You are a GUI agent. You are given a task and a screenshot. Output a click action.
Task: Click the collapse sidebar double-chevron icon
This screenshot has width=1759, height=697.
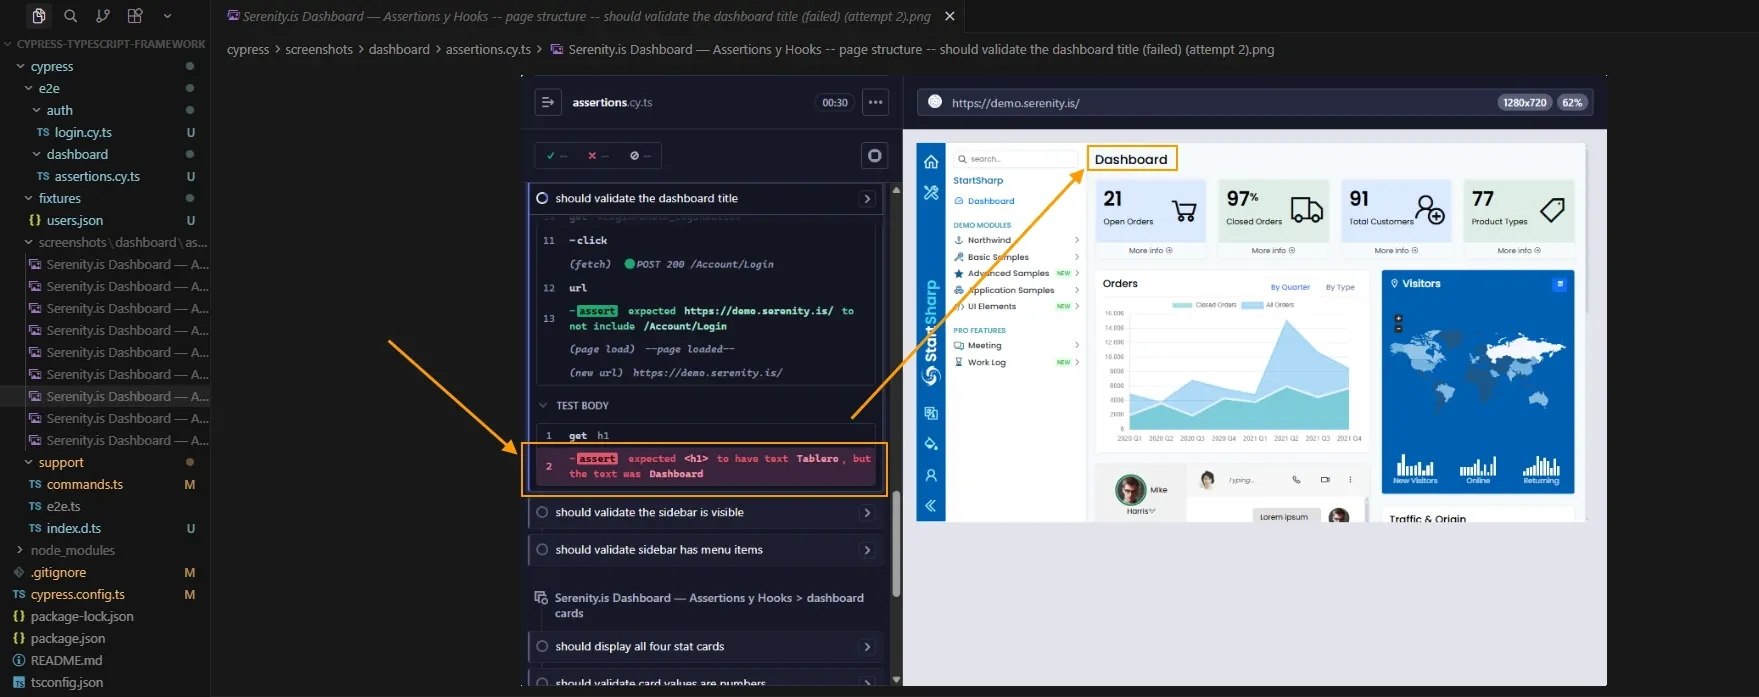[931, 506]
